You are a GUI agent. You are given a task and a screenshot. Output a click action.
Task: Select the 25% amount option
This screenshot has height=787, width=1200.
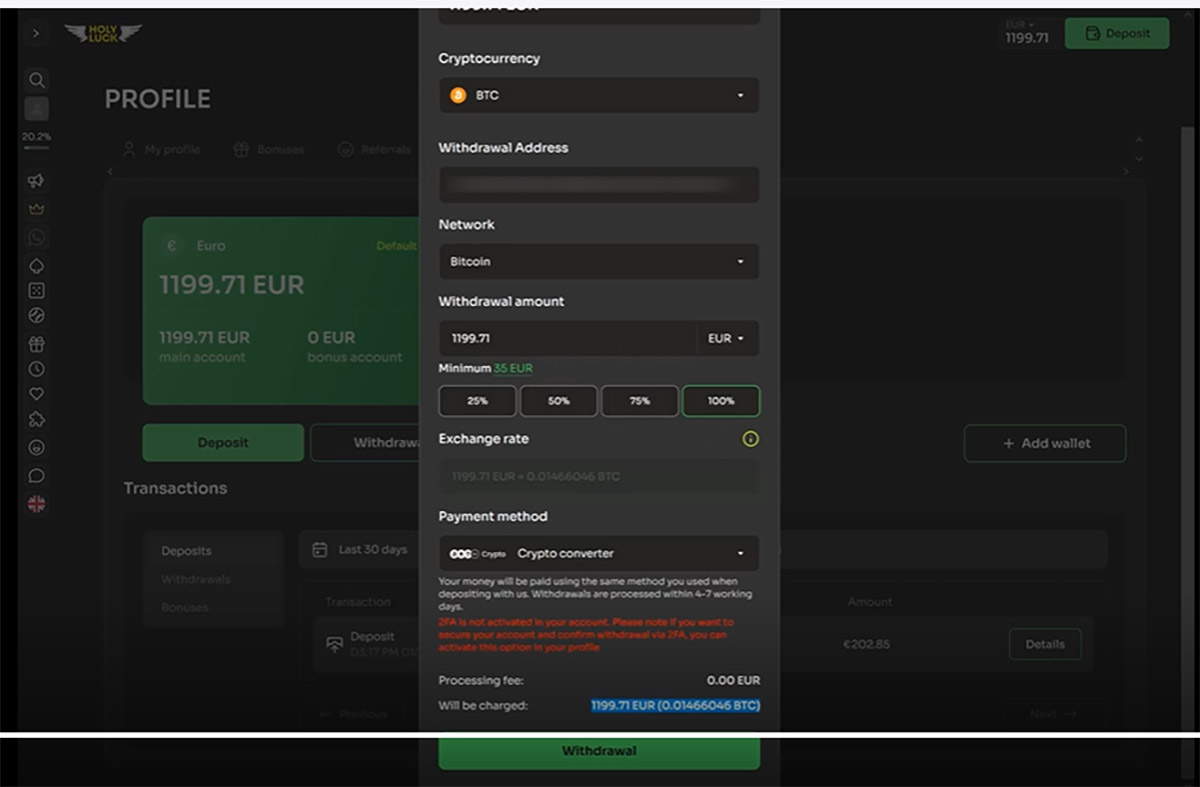click(x=477, y=401)
